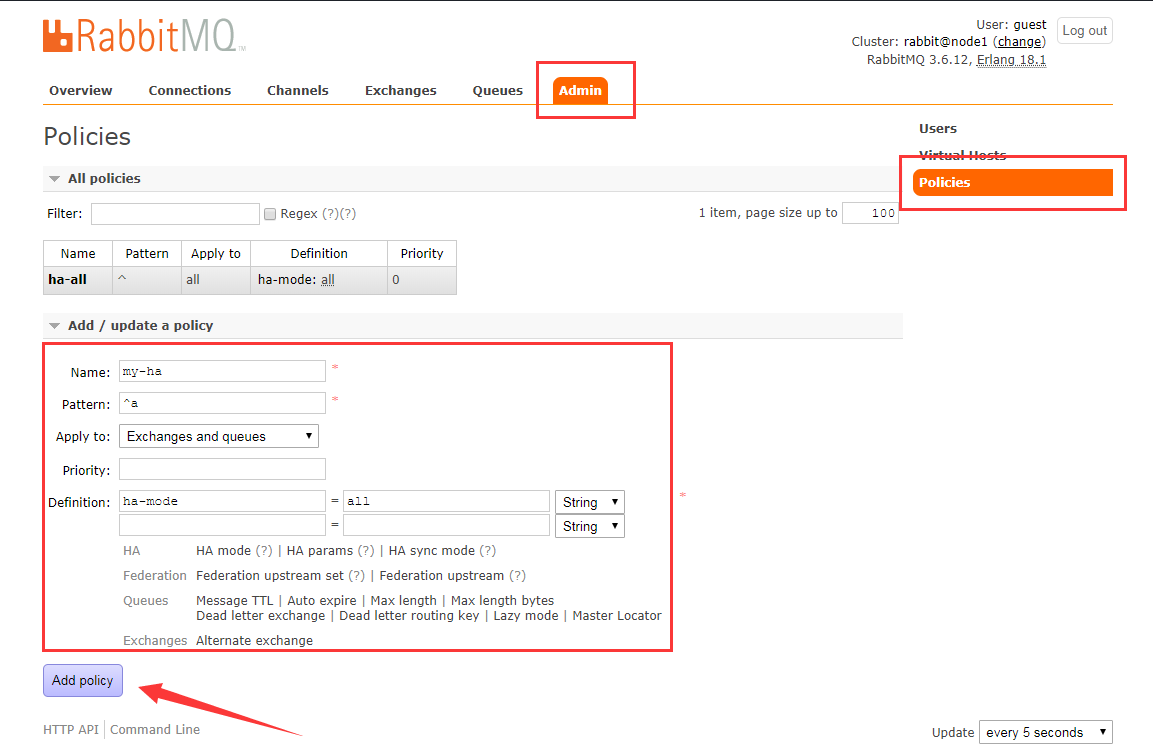Edit the ha-mode definition key field
This screenshot has height=755, width=1153.
coord(222,501)
